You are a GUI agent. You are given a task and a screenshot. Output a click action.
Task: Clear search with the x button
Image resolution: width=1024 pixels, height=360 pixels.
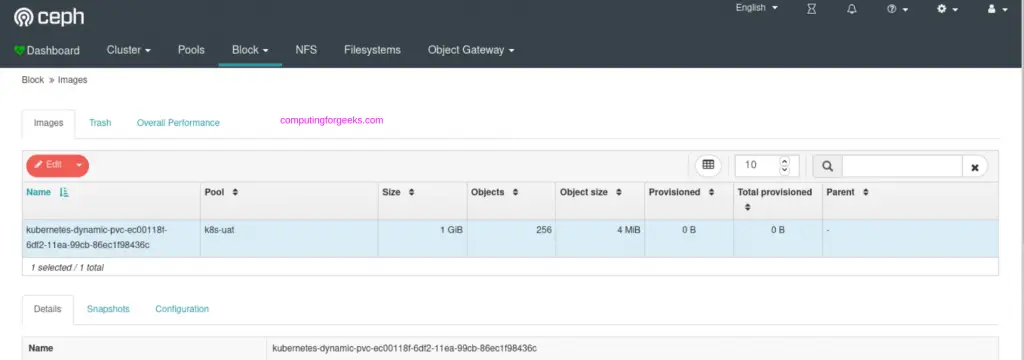pyautogui.click(x=974, y=167)
